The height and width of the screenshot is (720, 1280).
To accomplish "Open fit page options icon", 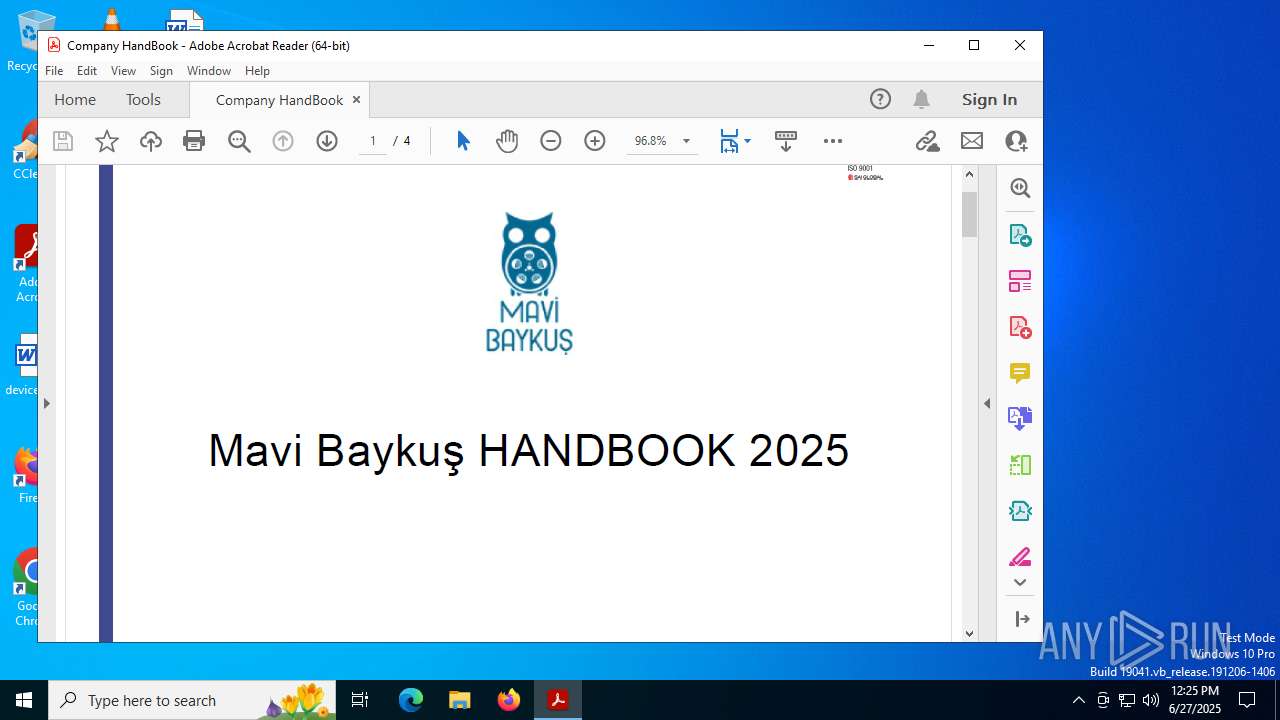I will click(729, 141).
